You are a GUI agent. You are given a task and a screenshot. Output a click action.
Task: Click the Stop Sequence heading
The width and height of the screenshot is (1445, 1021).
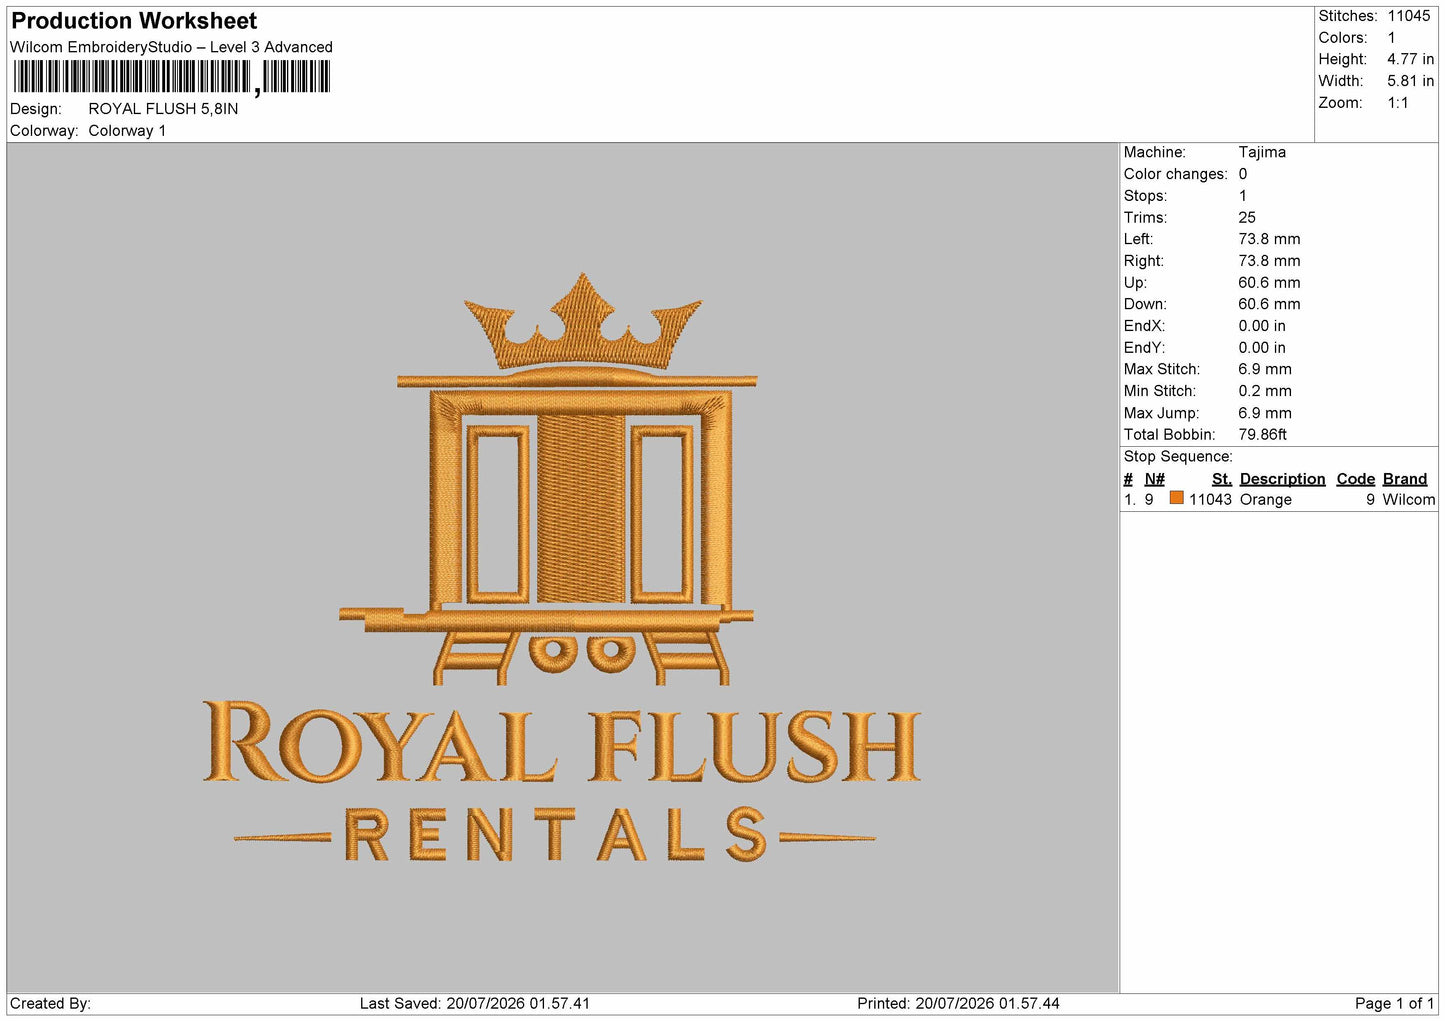1178,457
